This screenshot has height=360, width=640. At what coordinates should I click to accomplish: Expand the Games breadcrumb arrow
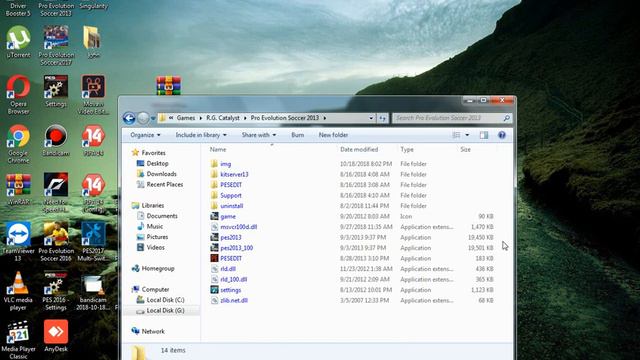[x=200, y=118]
